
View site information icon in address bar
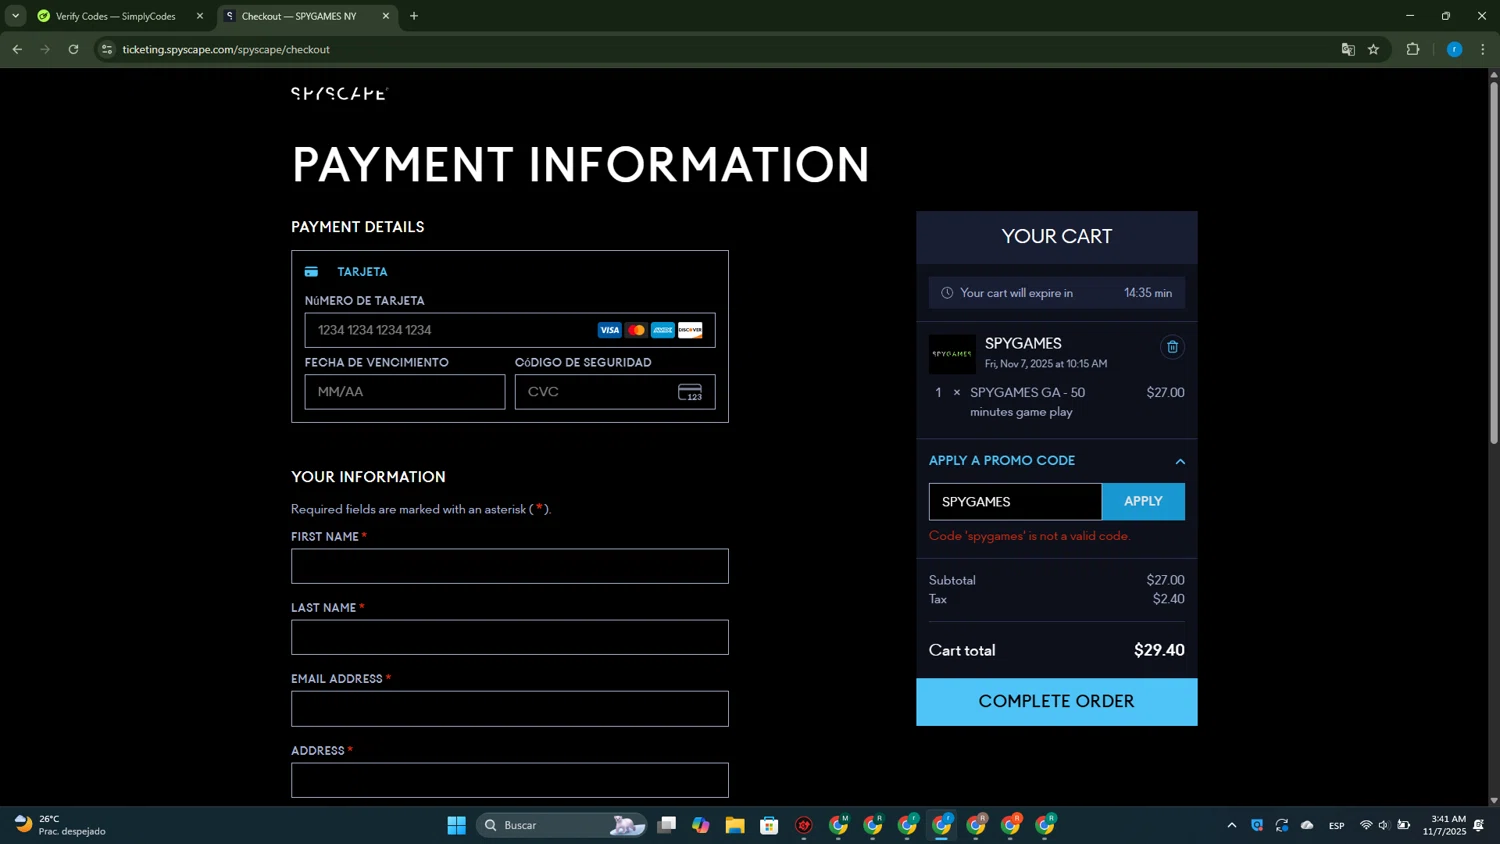click(x=107, y=49)
